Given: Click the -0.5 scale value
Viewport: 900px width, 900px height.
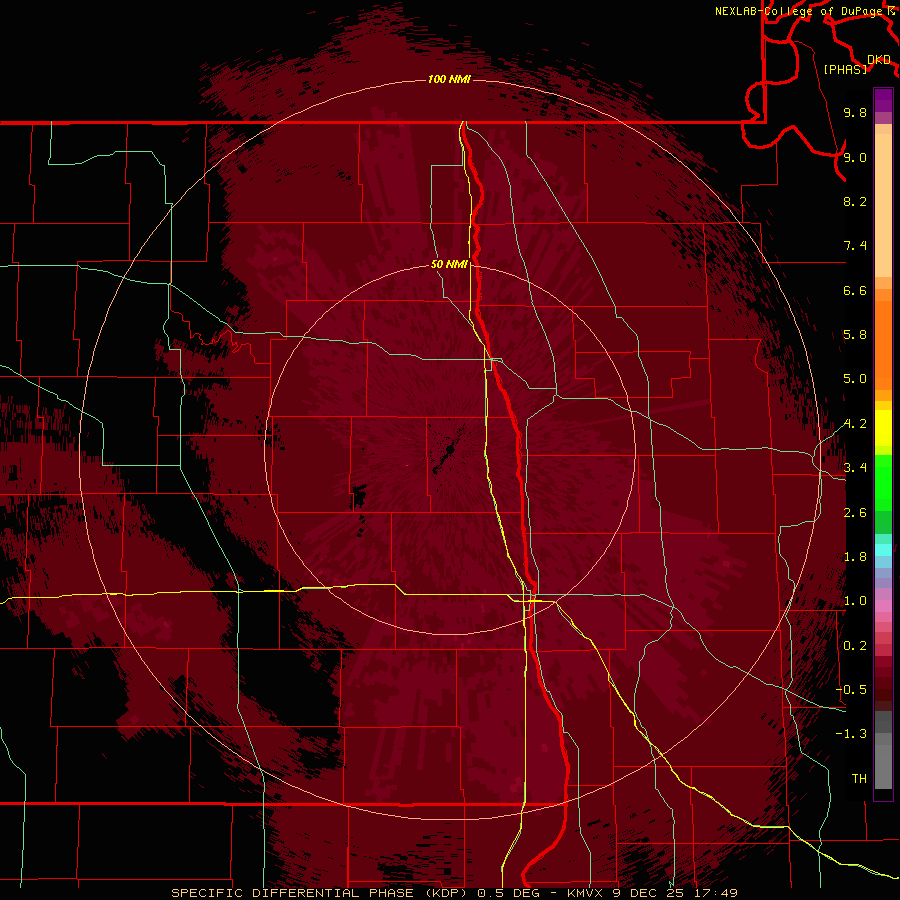Looking at the screenshot, I should [851, 690].
